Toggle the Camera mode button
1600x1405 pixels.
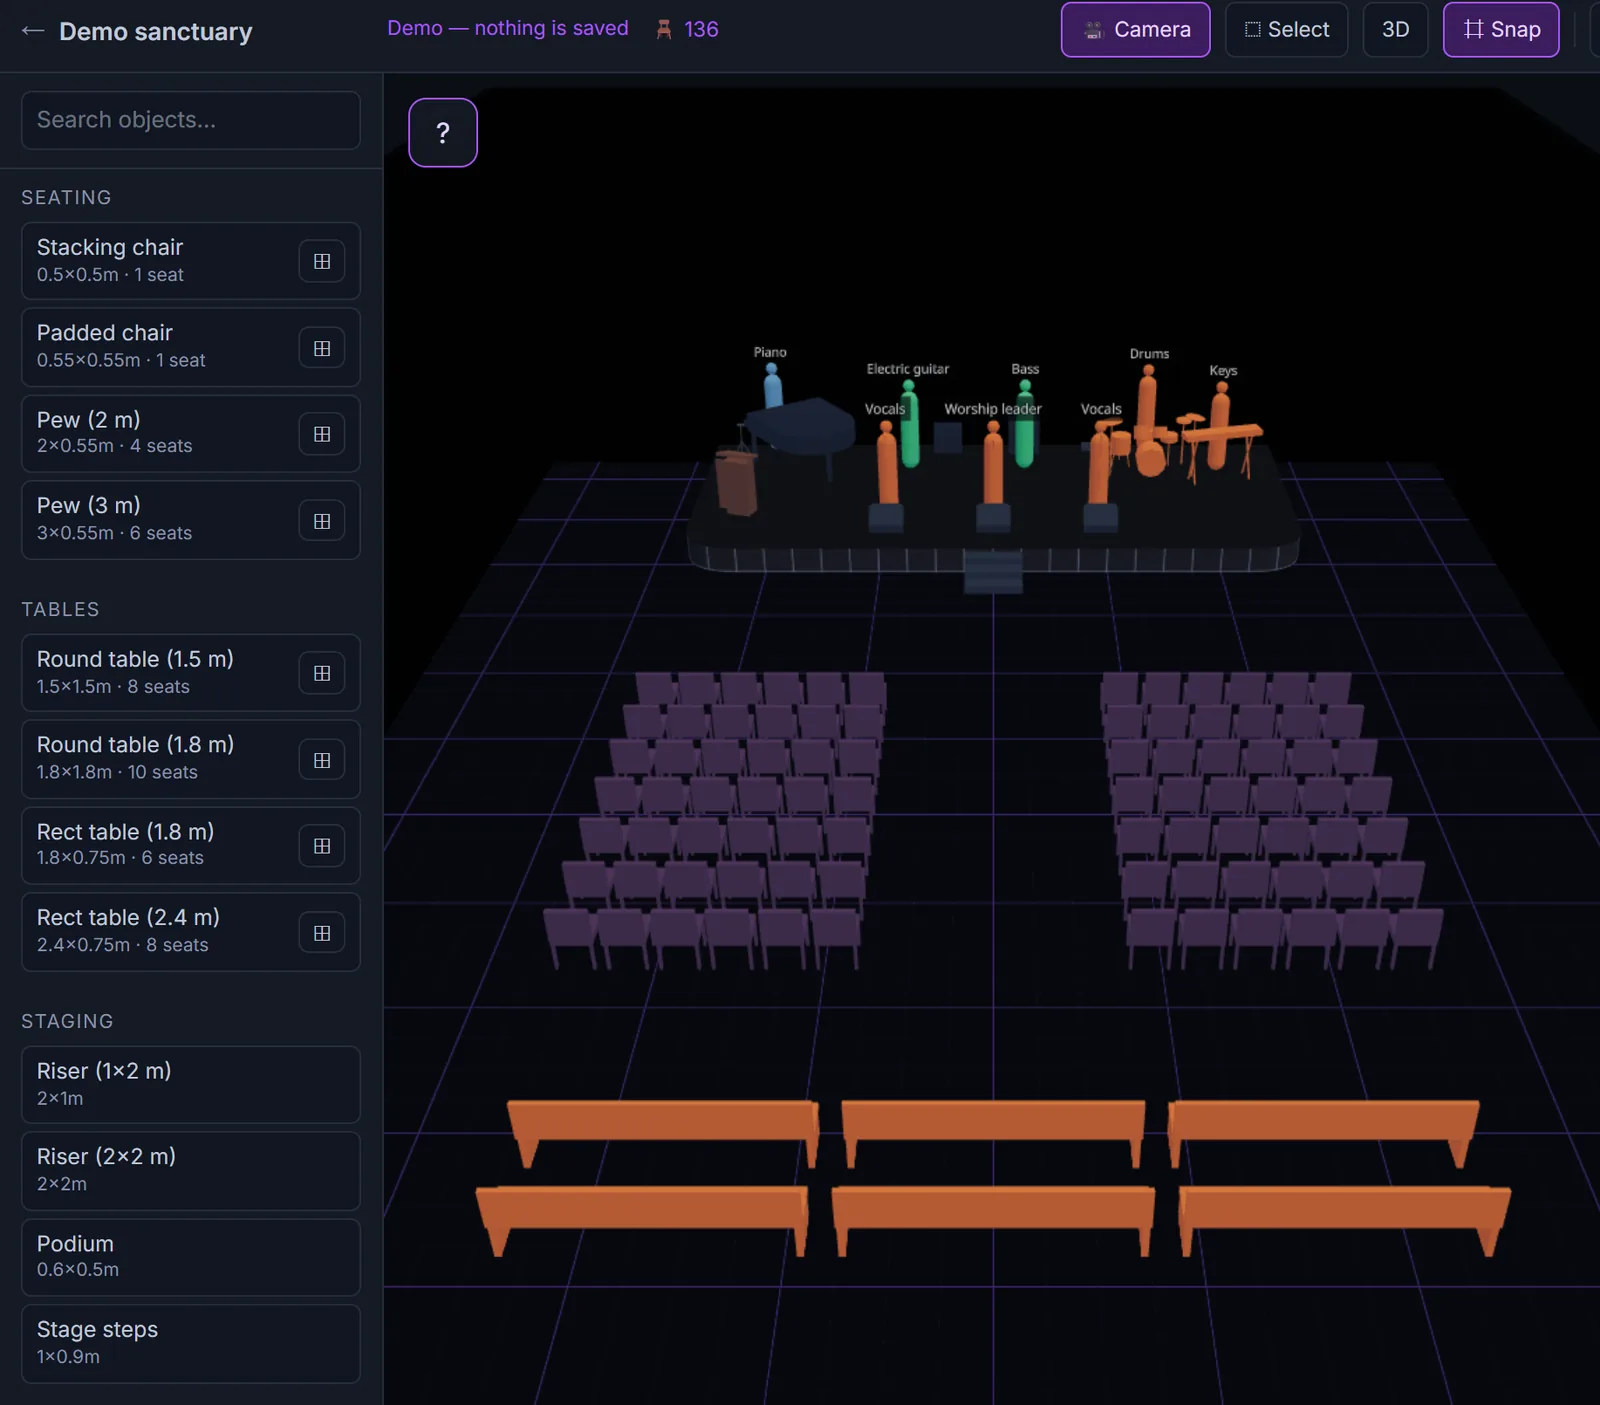tap(1135, 29)
